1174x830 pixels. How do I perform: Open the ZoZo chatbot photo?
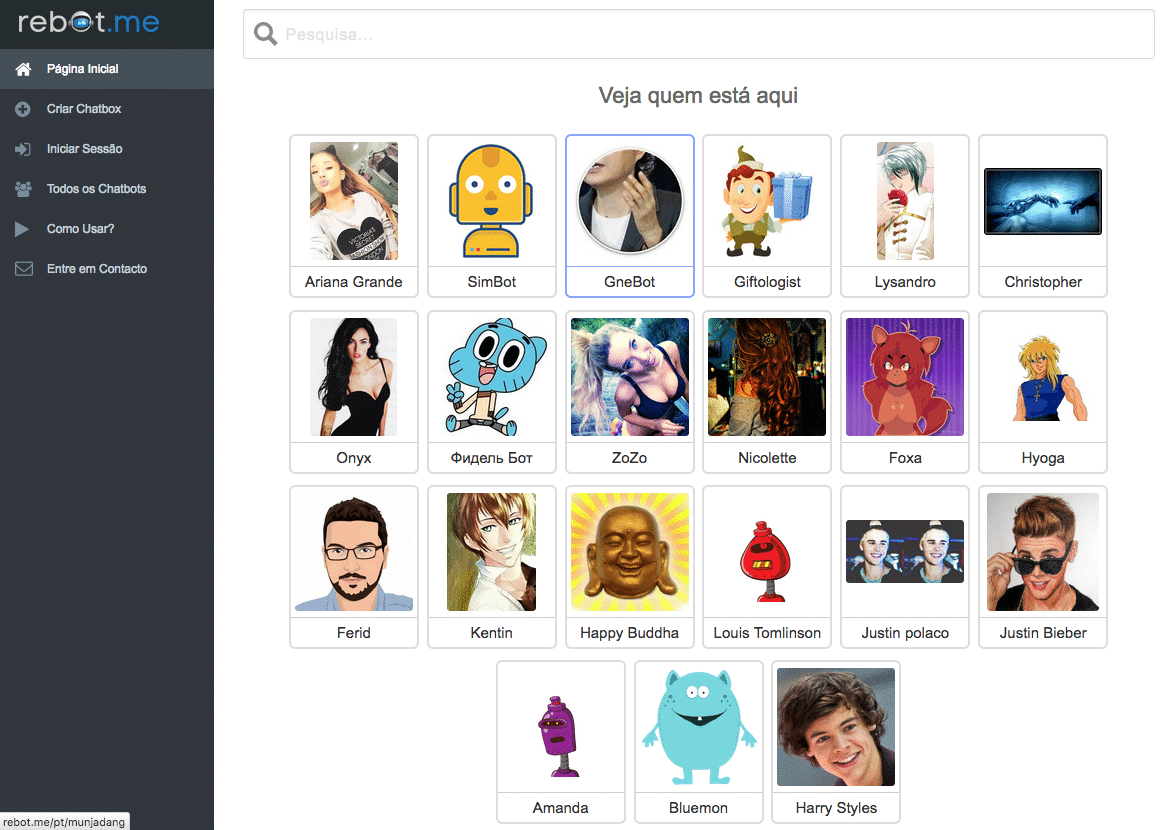pyautogui.click(x=630, y=376)
